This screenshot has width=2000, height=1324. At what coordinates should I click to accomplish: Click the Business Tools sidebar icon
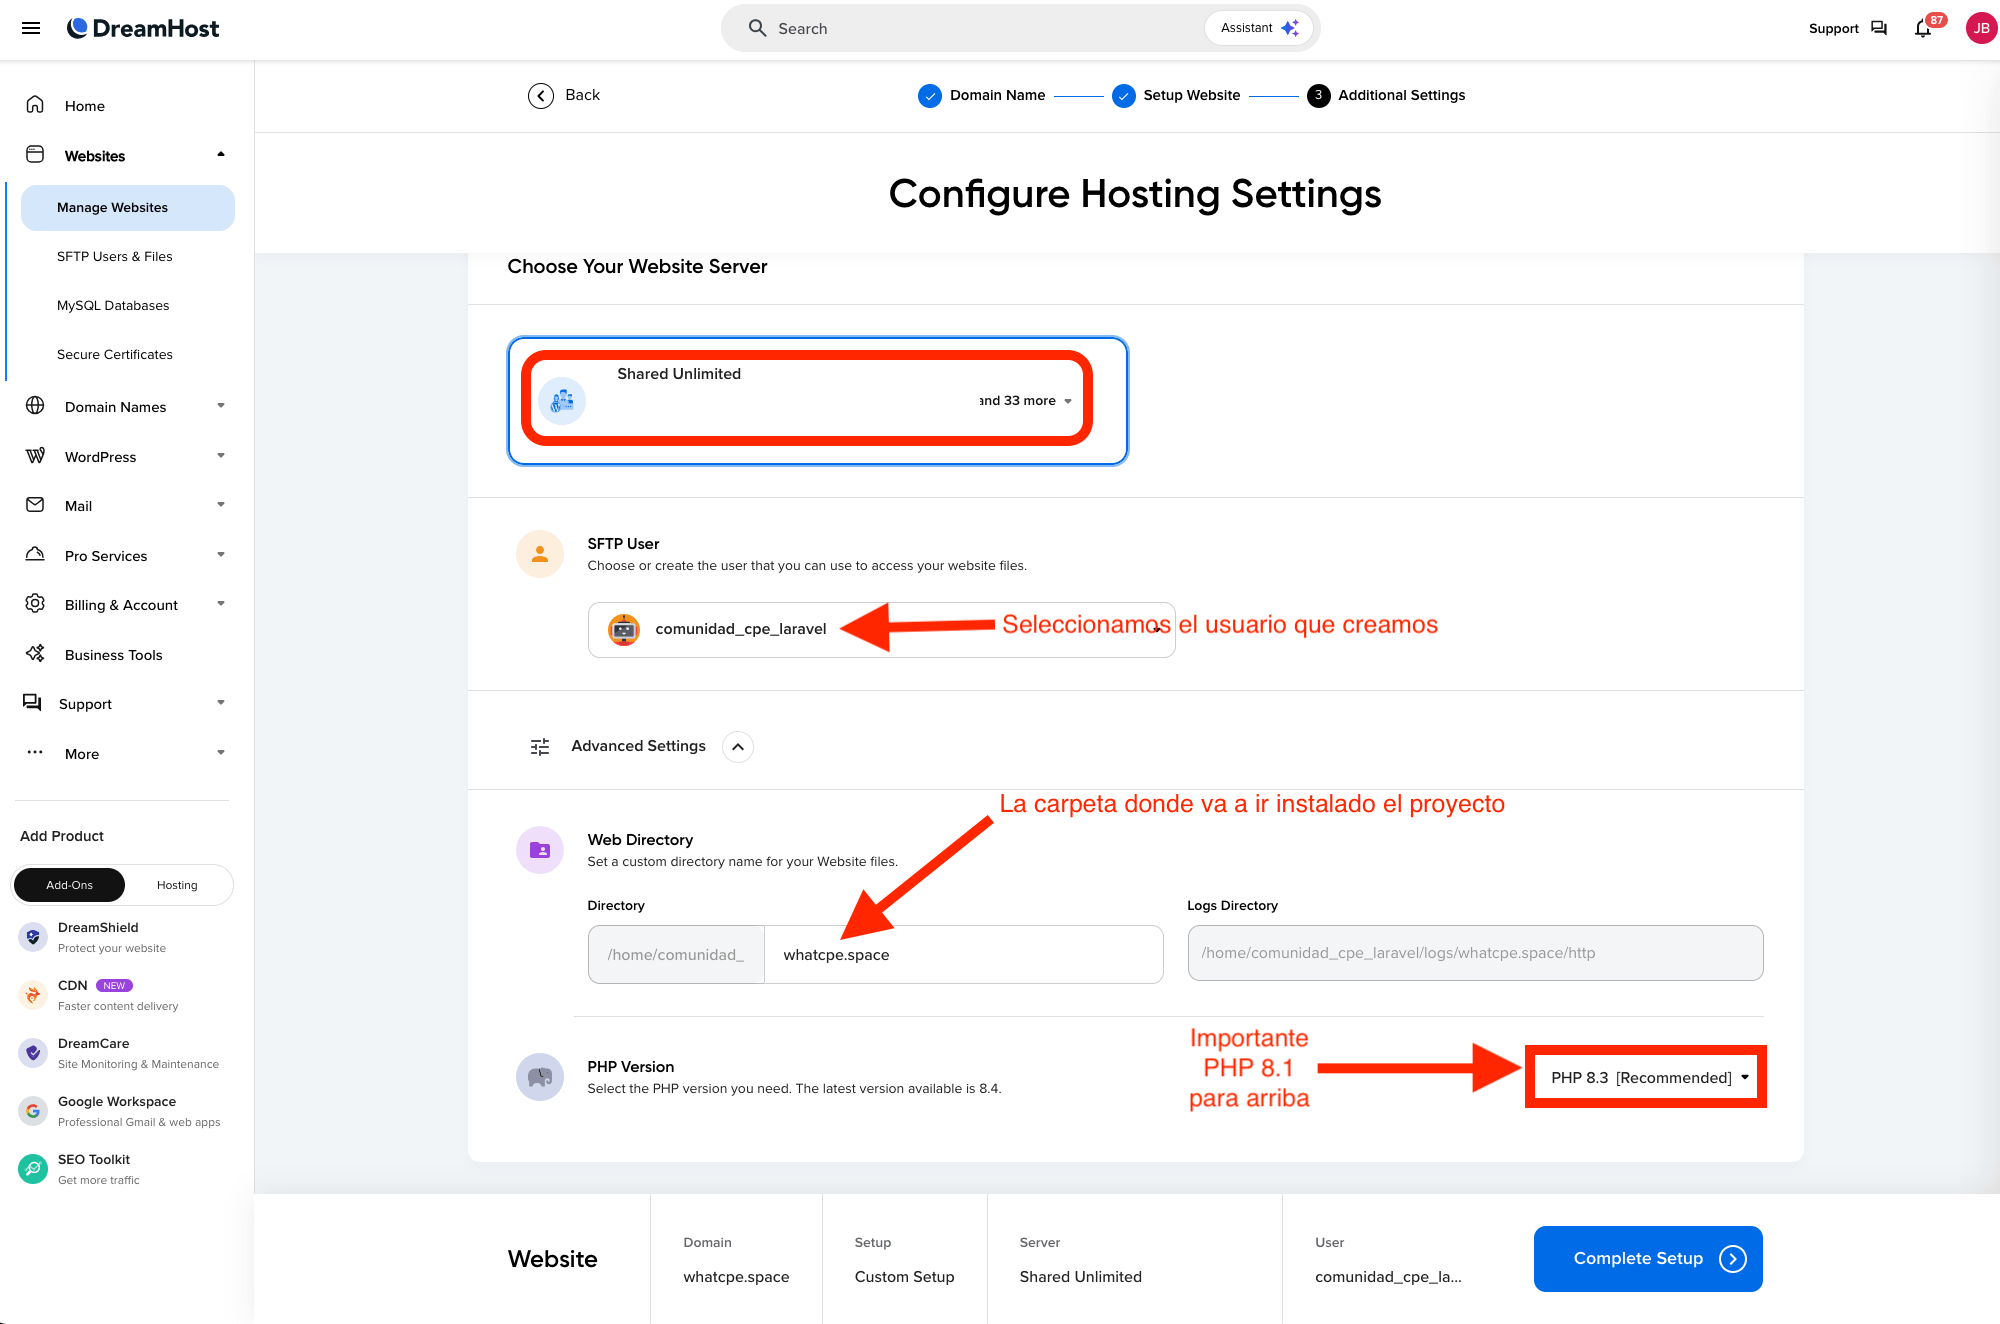[35, 654]
